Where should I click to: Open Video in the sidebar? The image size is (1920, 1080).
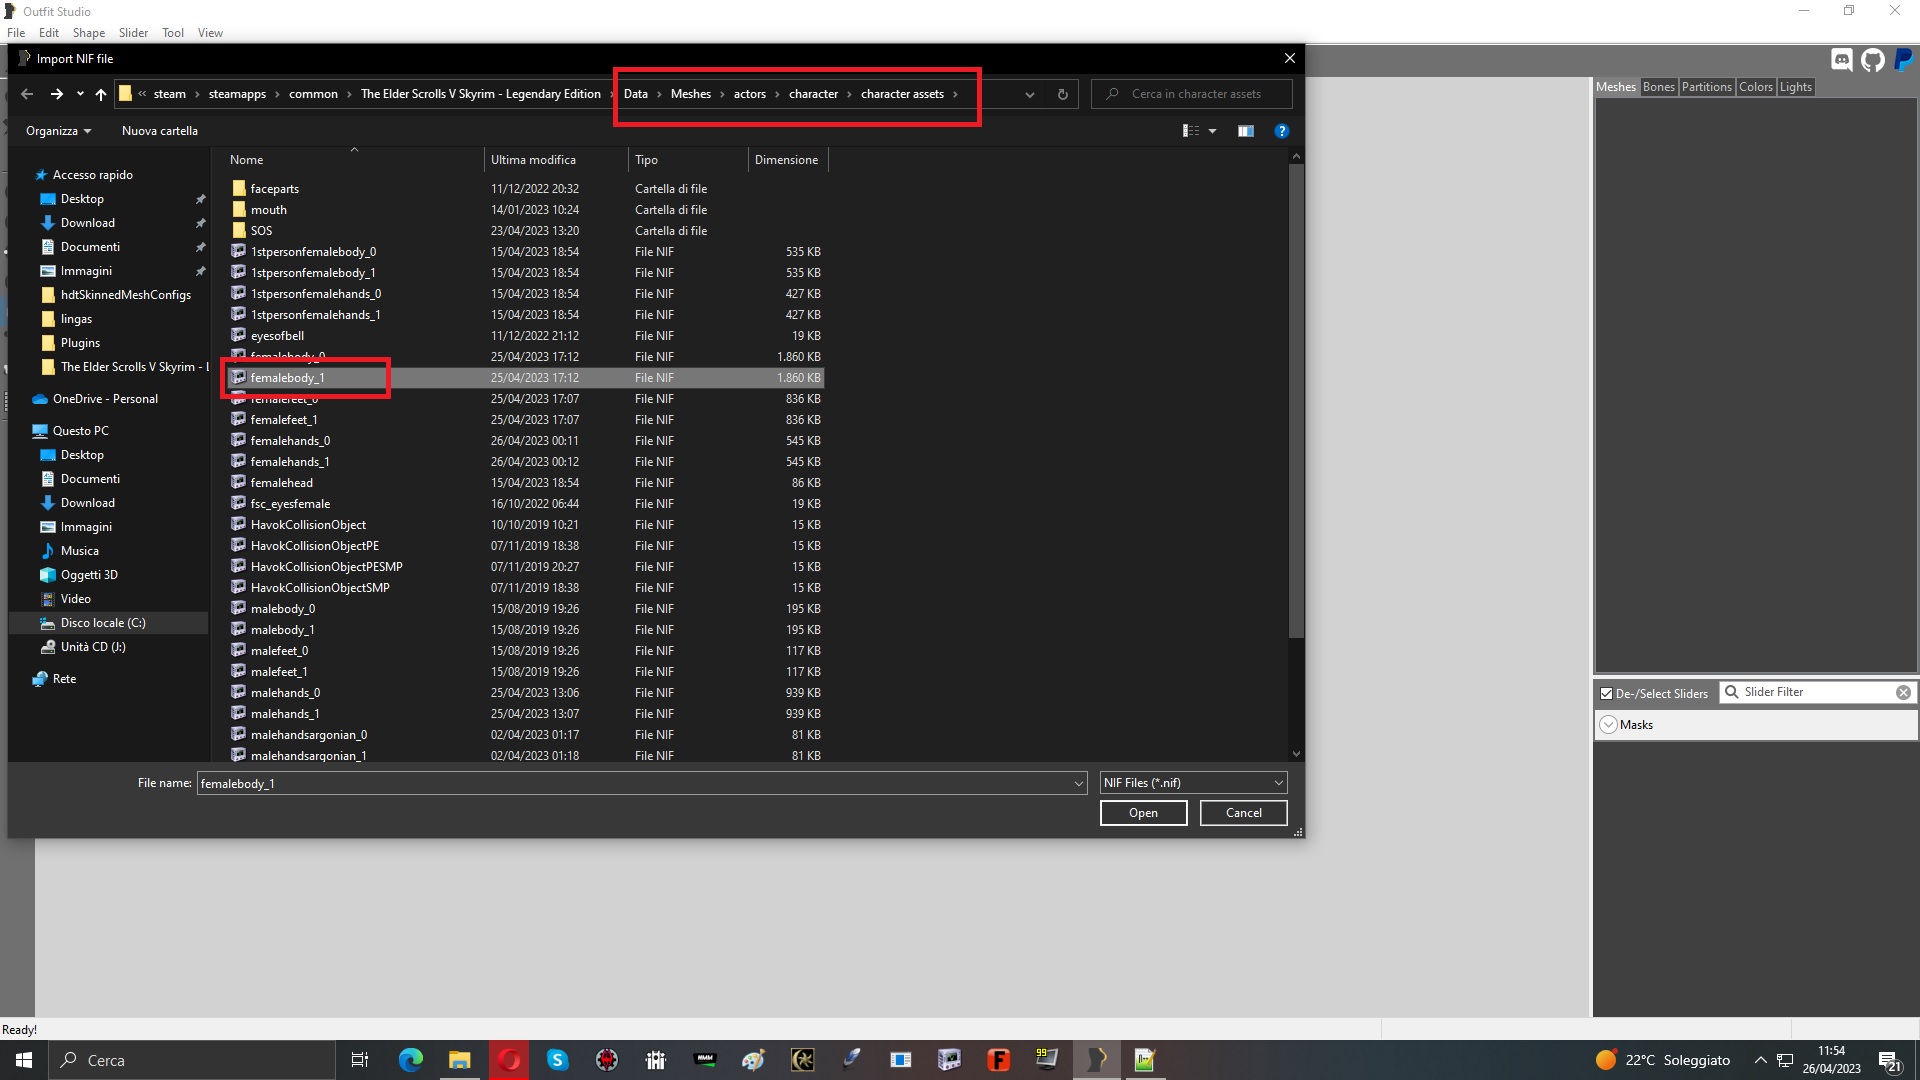click(76, 599)
